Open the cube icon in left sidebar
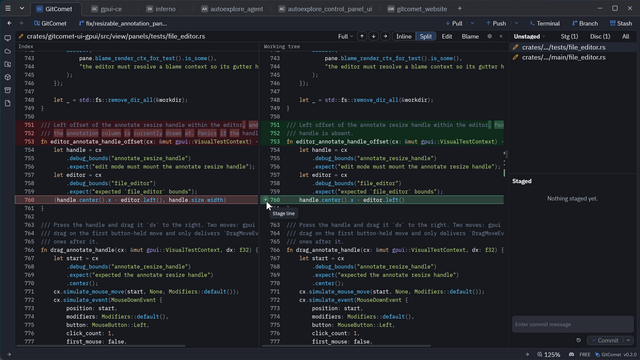 (x=8, y=77)
